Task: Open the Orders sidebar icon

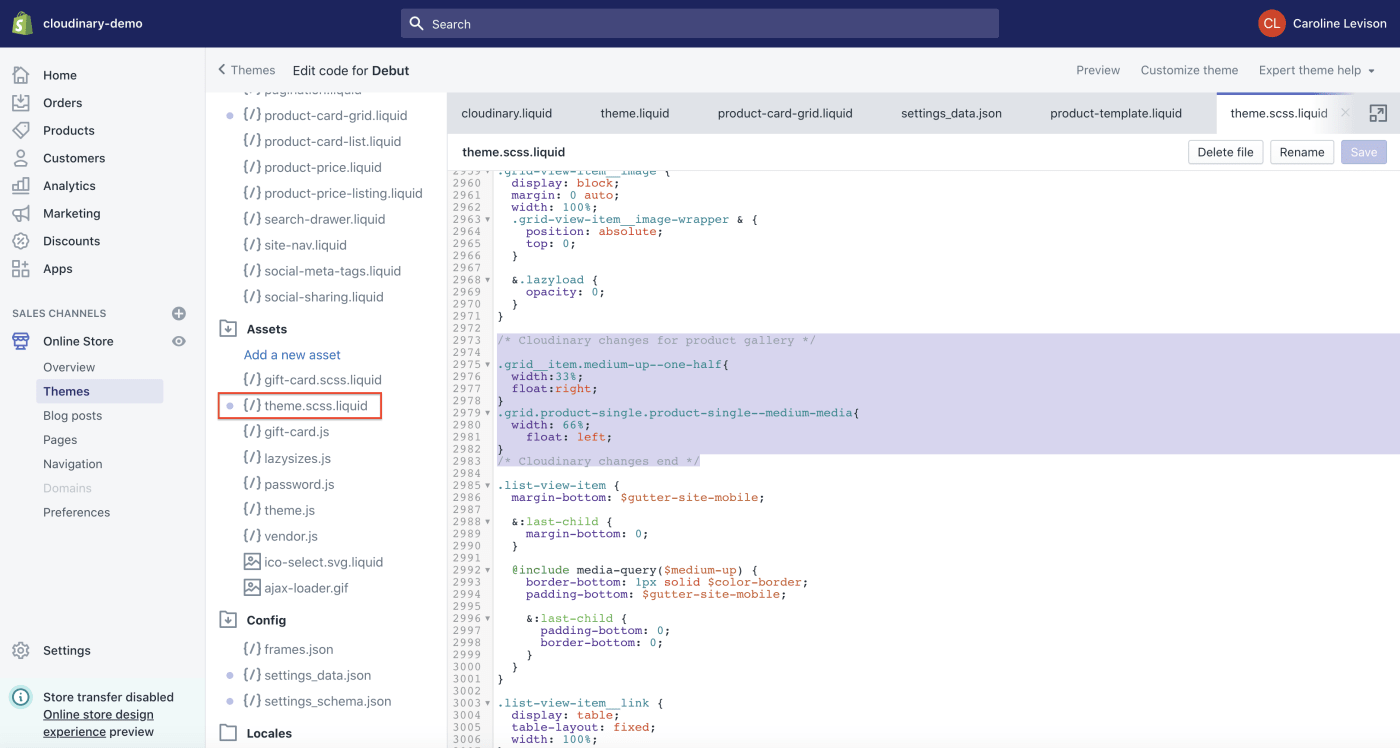Action: [20, 103]
